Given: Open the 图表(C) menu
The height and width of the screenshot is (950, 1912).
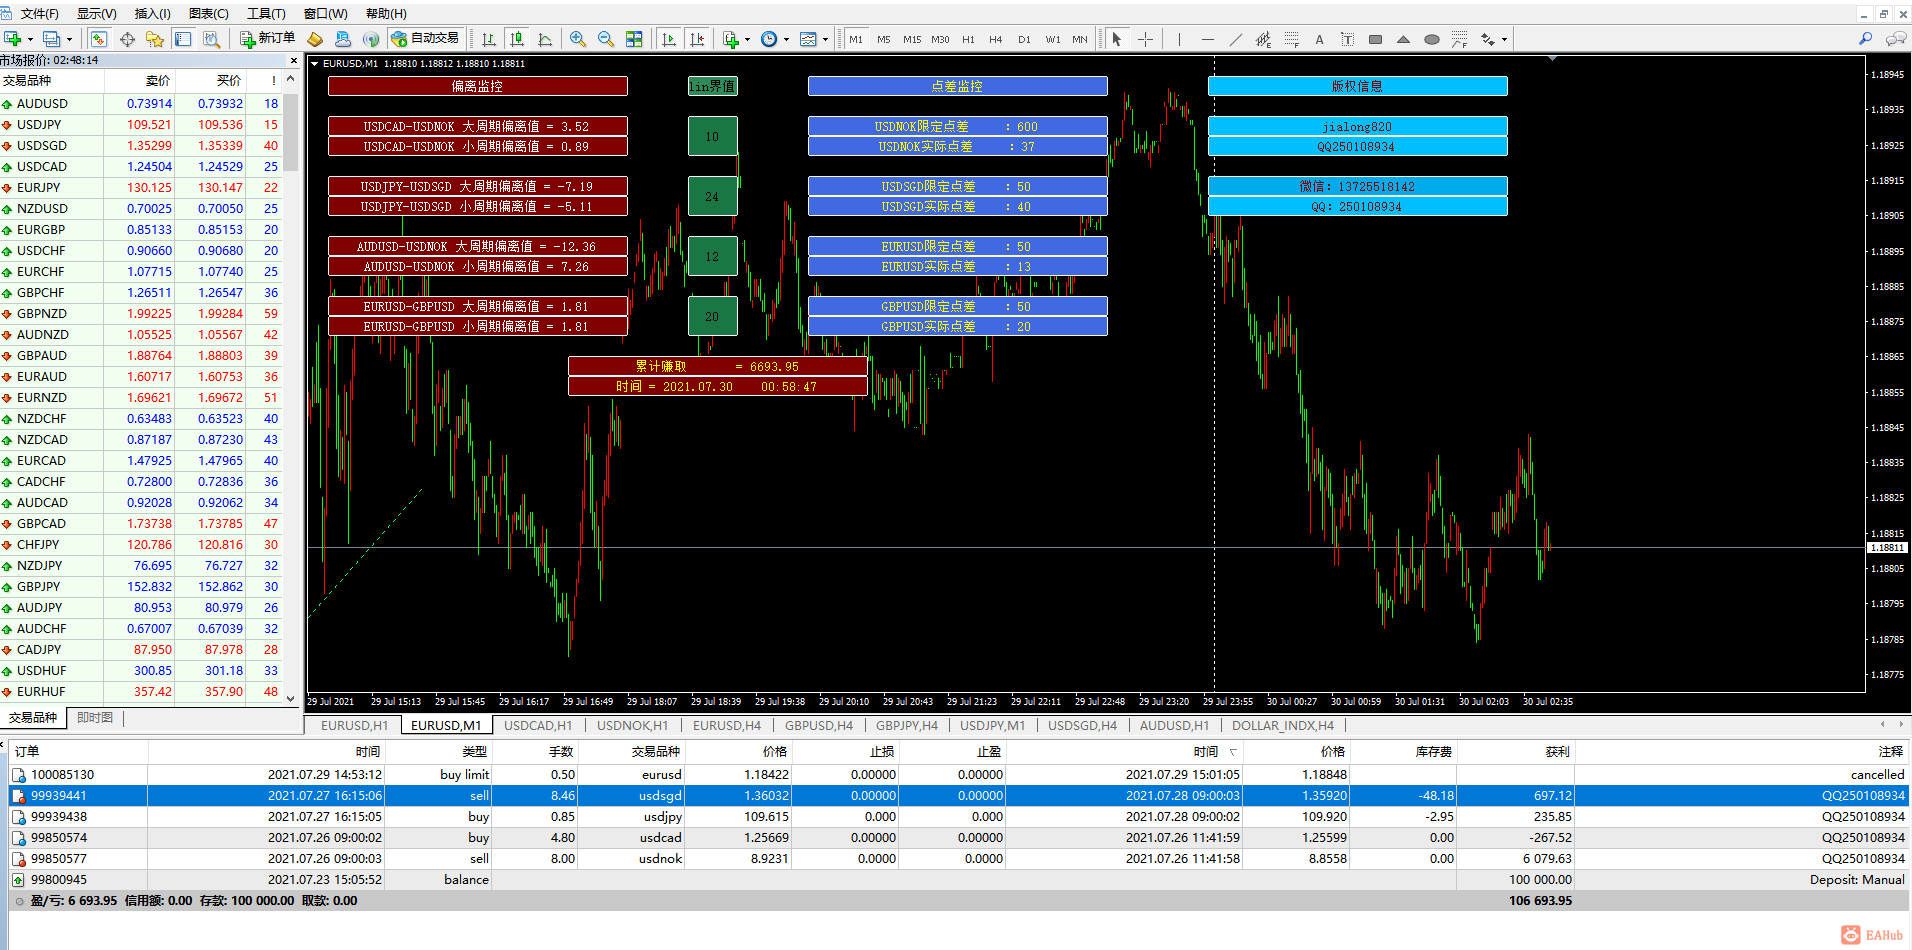Looking at the screenshot, I should pos(209,13).
